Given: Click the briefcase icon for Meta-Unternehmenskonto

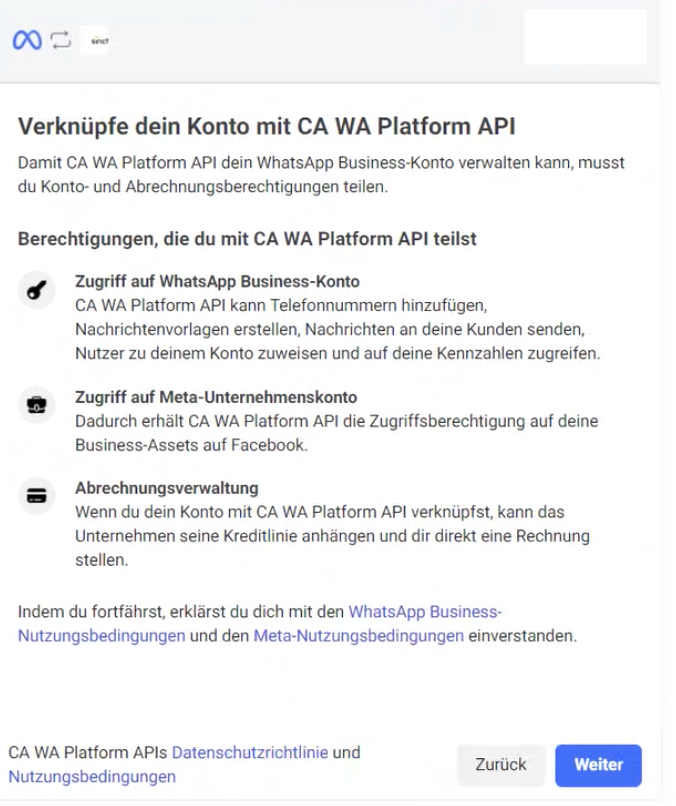Looking at the screenshot, I should tap(36, 405).
